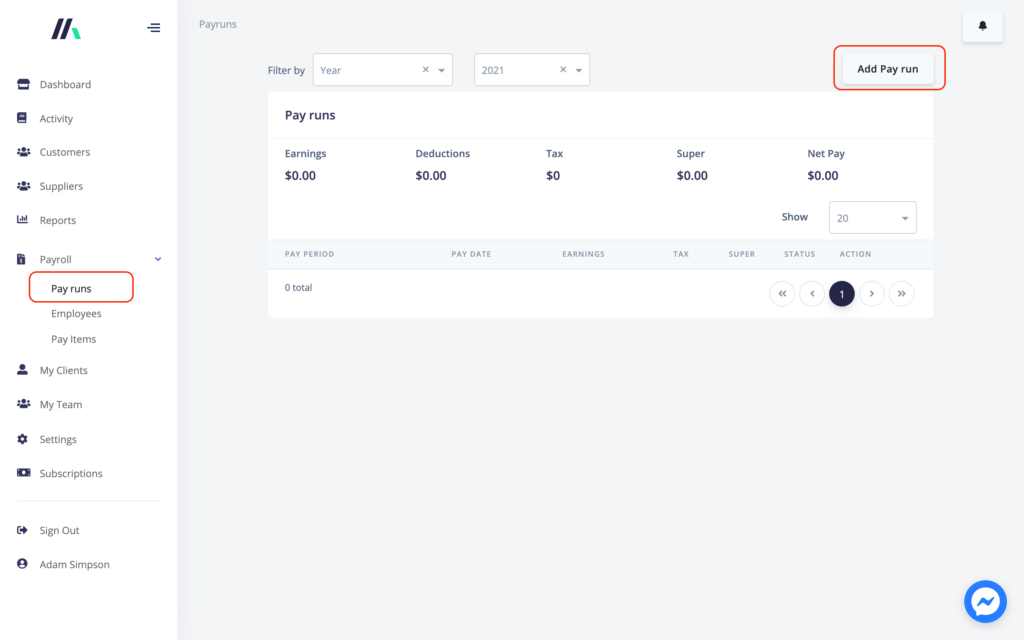Viewport: 1024px width, 640px height.
Task: Click the Subscriptions money icon
Action: pos(23,473)
